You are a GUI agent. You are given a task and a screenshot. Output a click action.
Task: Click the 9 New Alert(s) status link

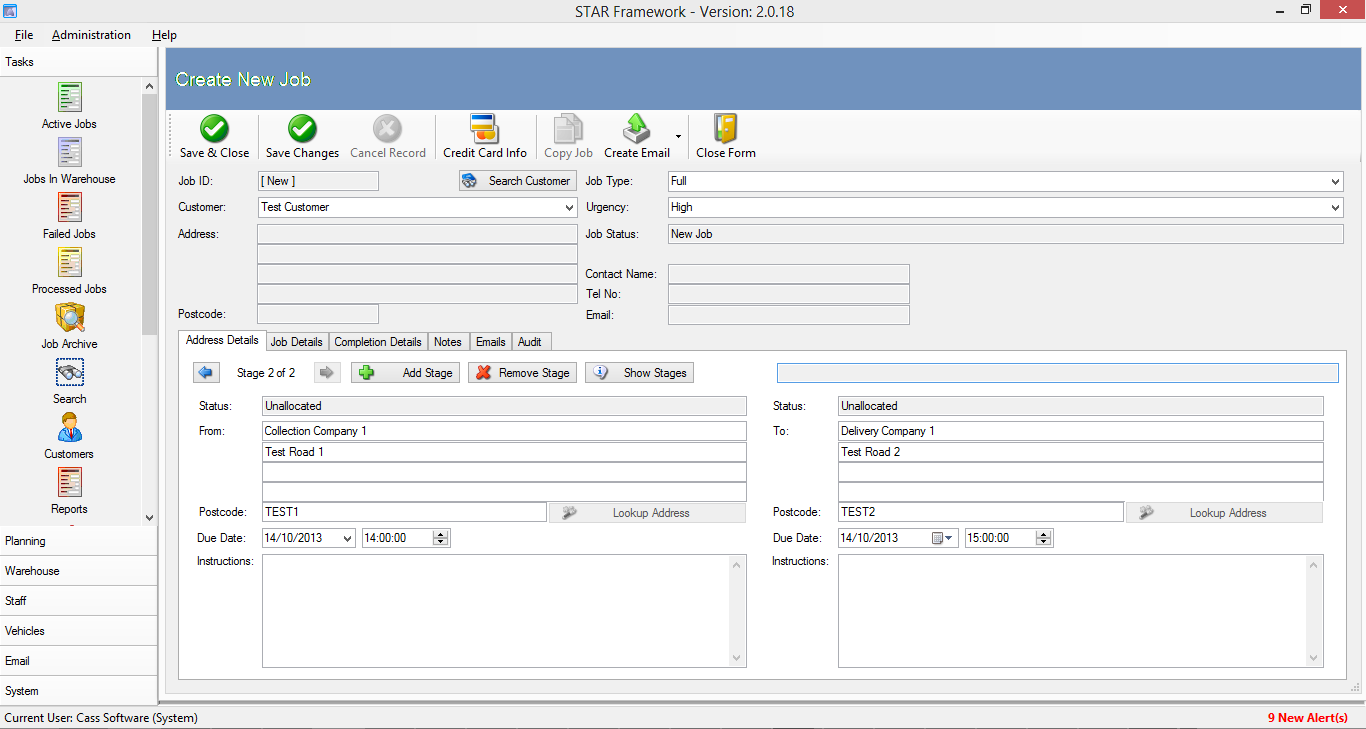1308,718
